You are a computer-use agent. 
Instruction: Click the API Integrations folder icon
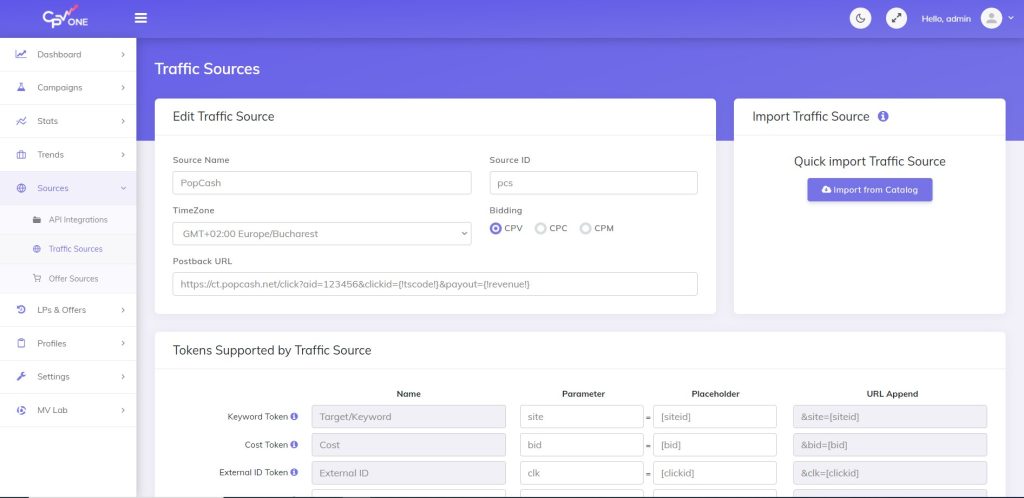(37, 220)
